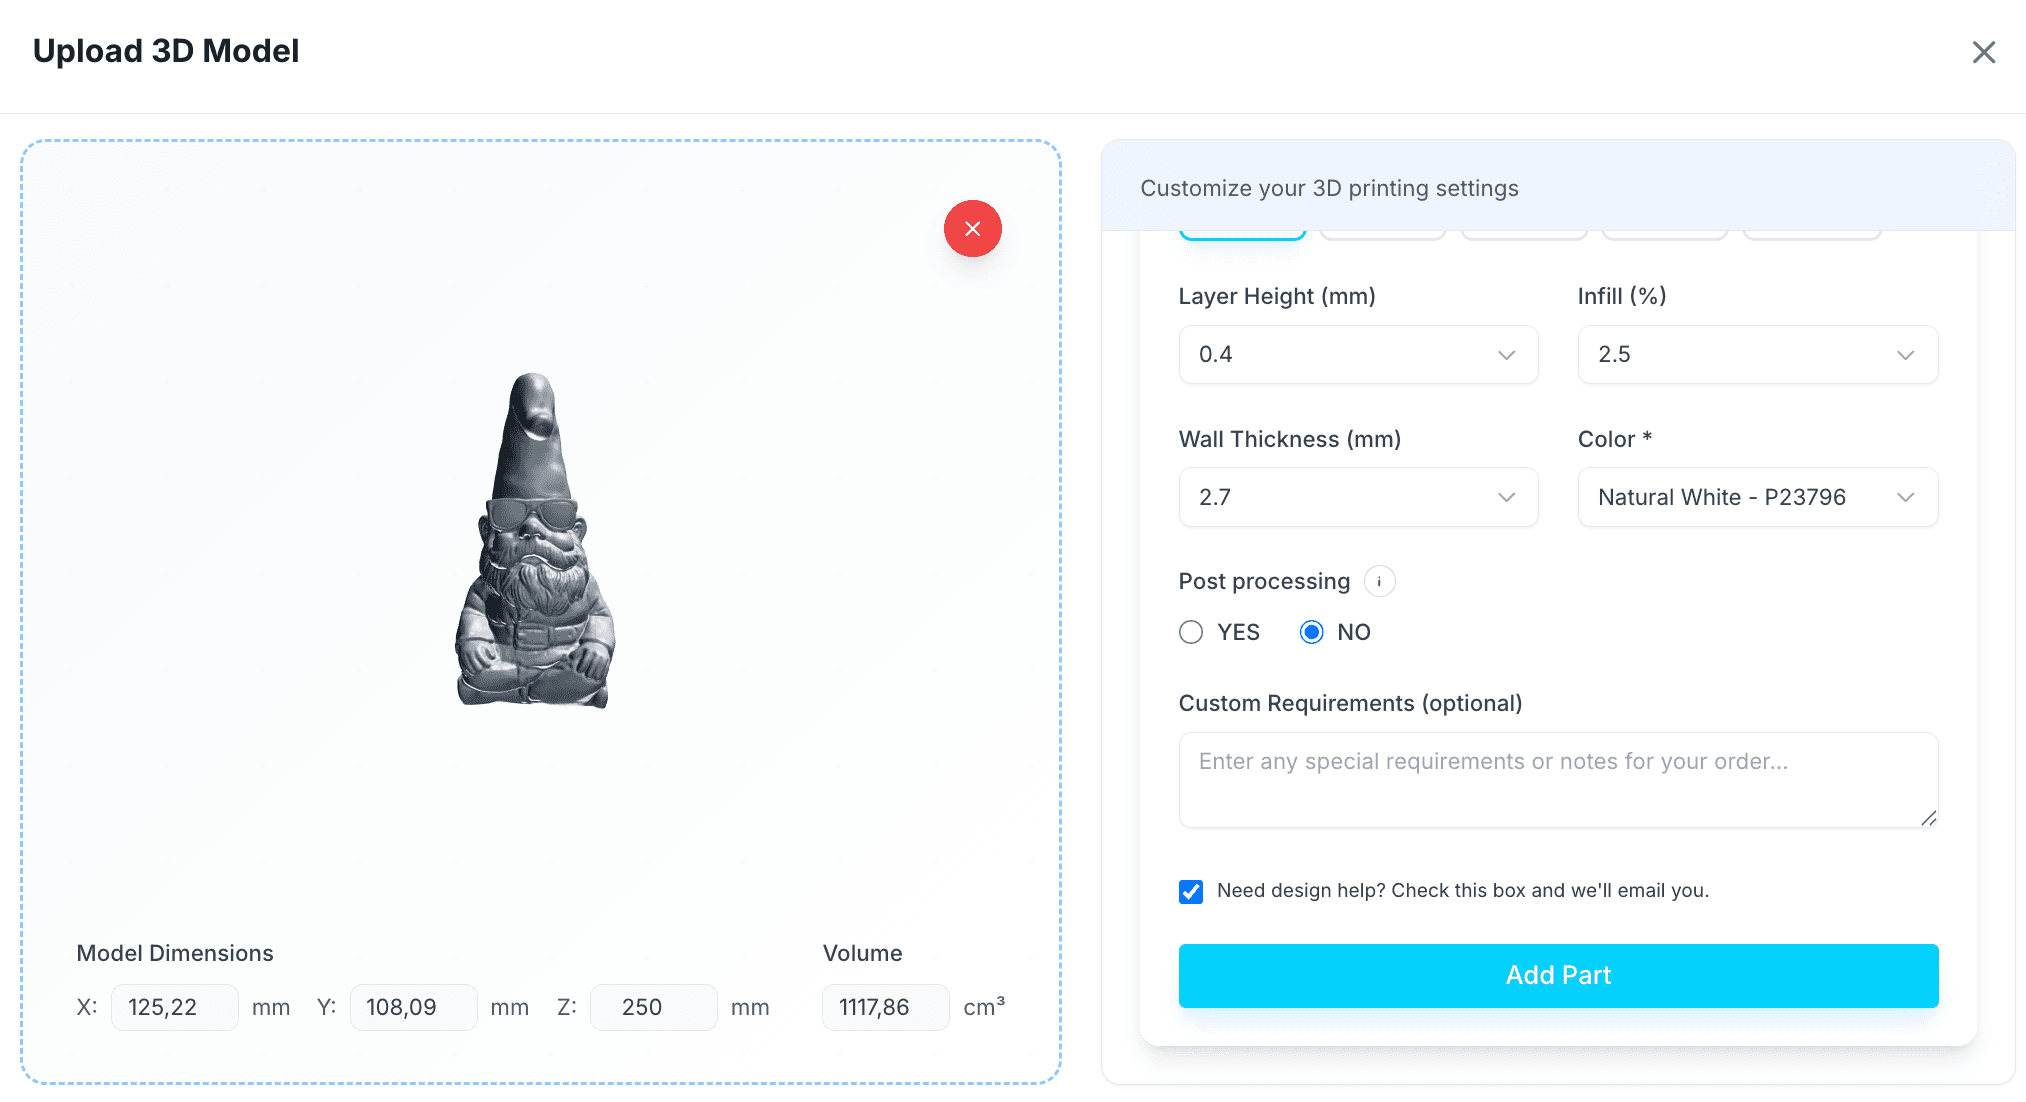Click the Post processing info icon
The image size is (2026, 1102).
click(x=1379, y=581)
